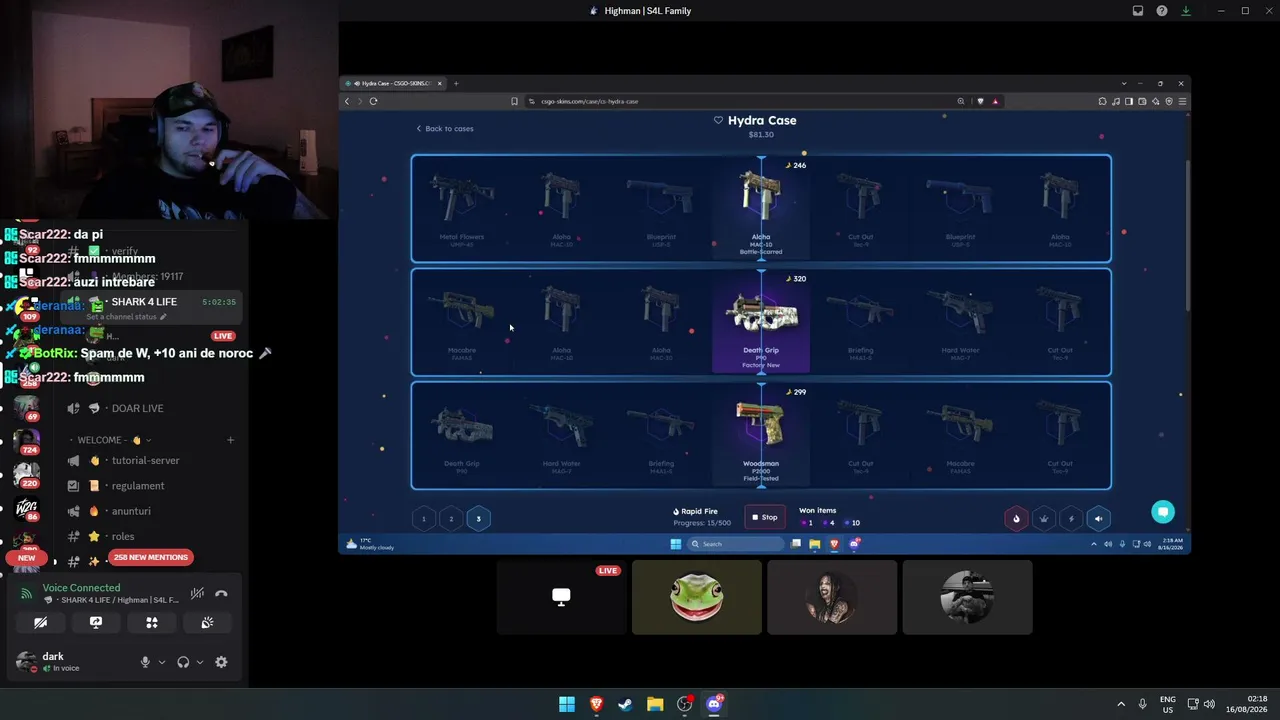
Task: Open the streamed browser's hamburger menu
Action: tap(1182, 101)
